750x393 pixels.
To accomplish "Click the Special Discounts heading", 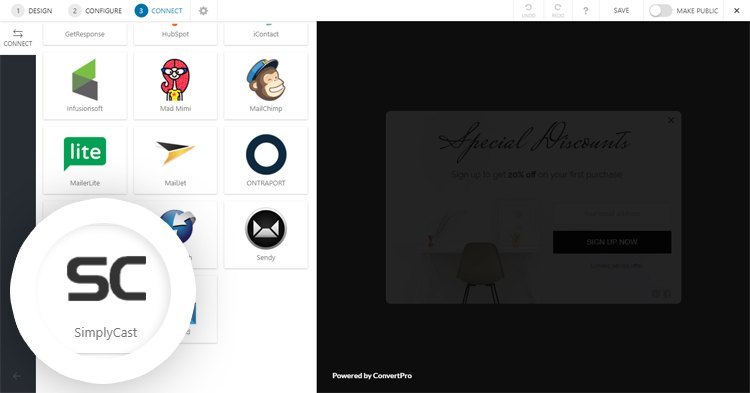I will [534, 141].
